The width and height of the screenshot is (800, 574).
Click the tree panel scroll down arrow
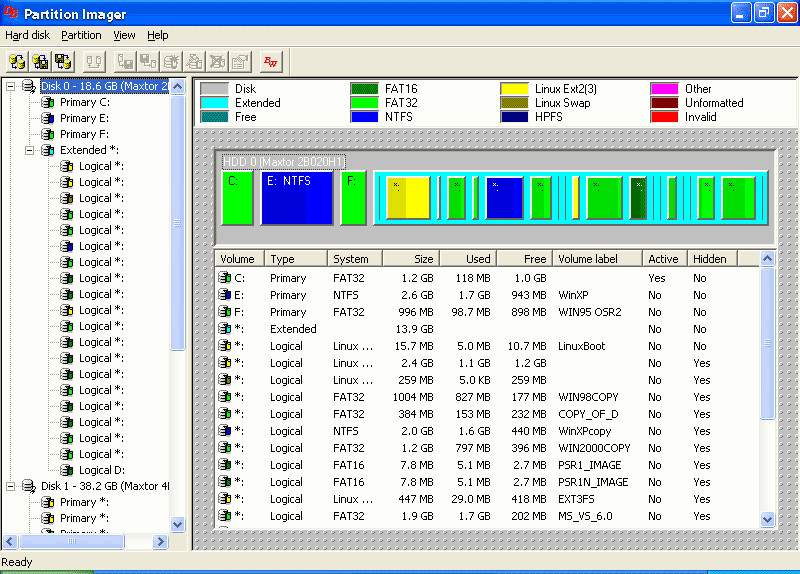point(178,524)
